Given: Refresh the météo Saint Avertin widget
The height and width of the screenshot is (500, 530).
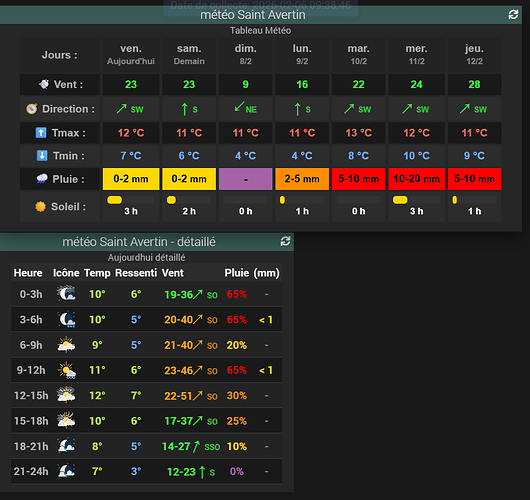Looking at the screenshot, I should (x=513, y=15).
